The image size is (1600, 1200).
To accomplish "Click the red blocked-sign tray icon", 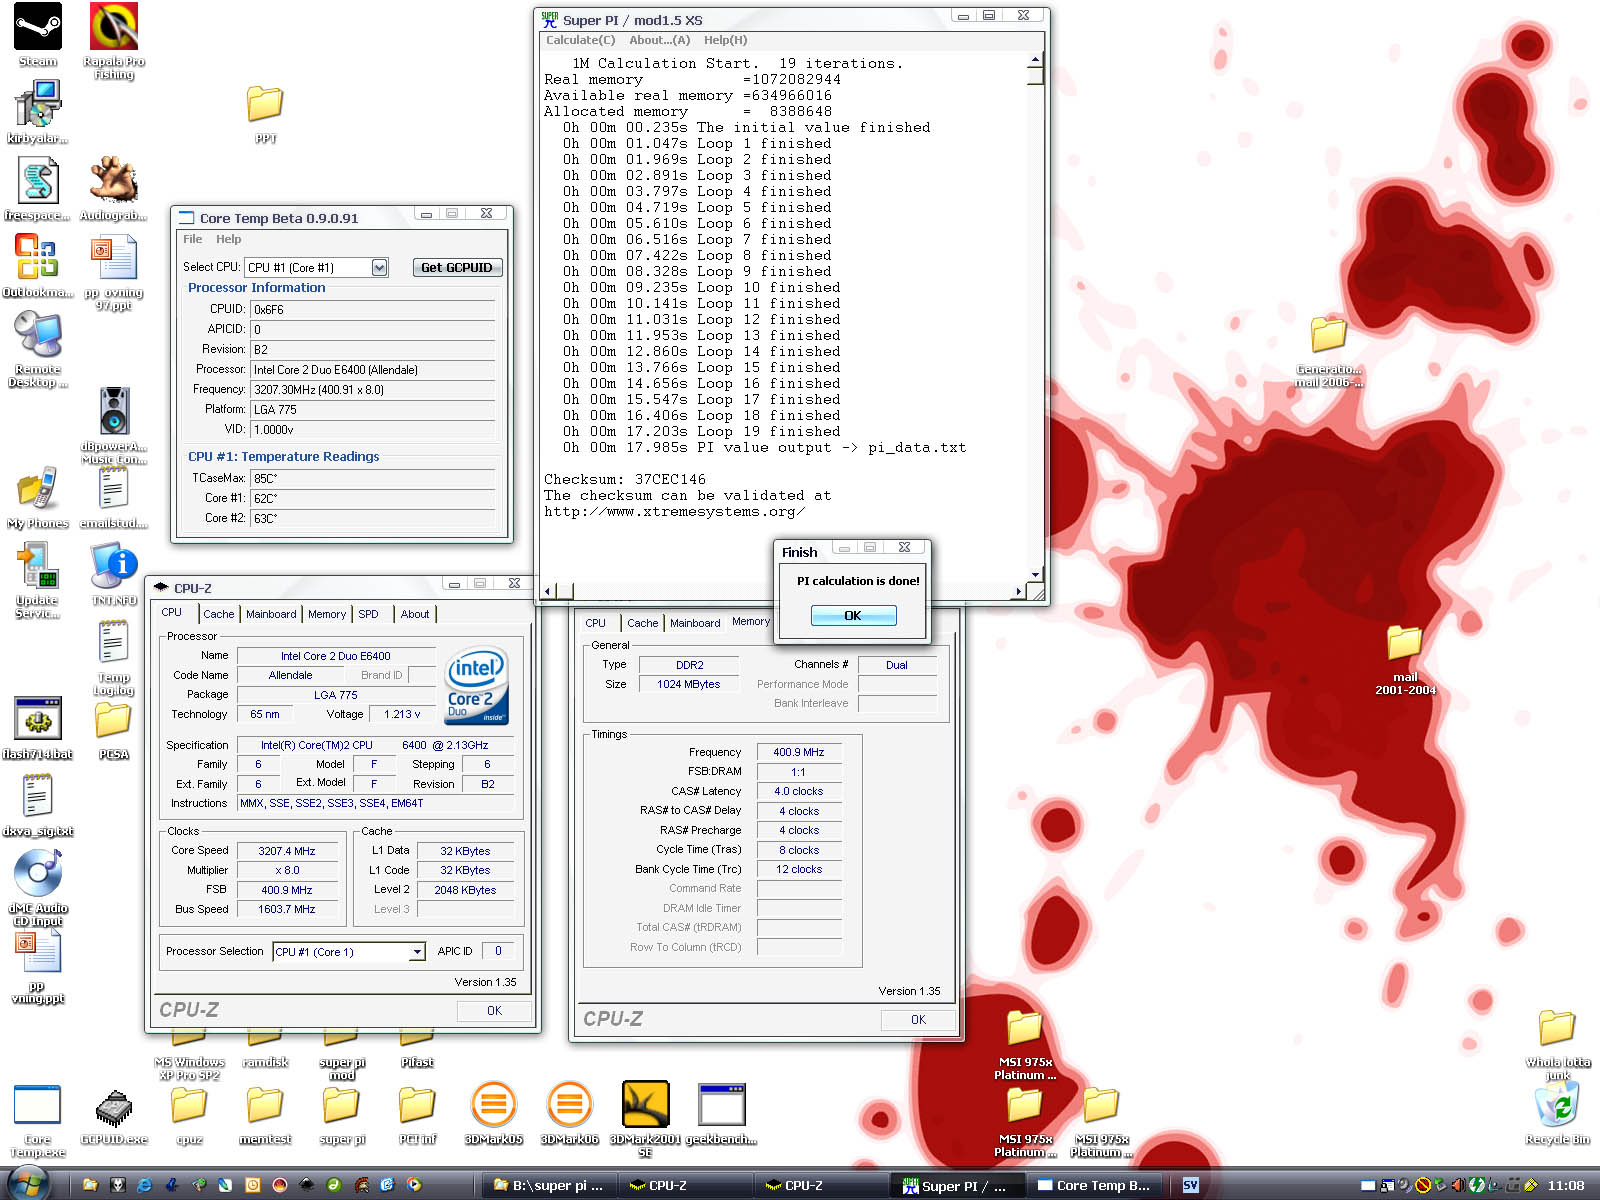I will [x=1423, y=1185].
